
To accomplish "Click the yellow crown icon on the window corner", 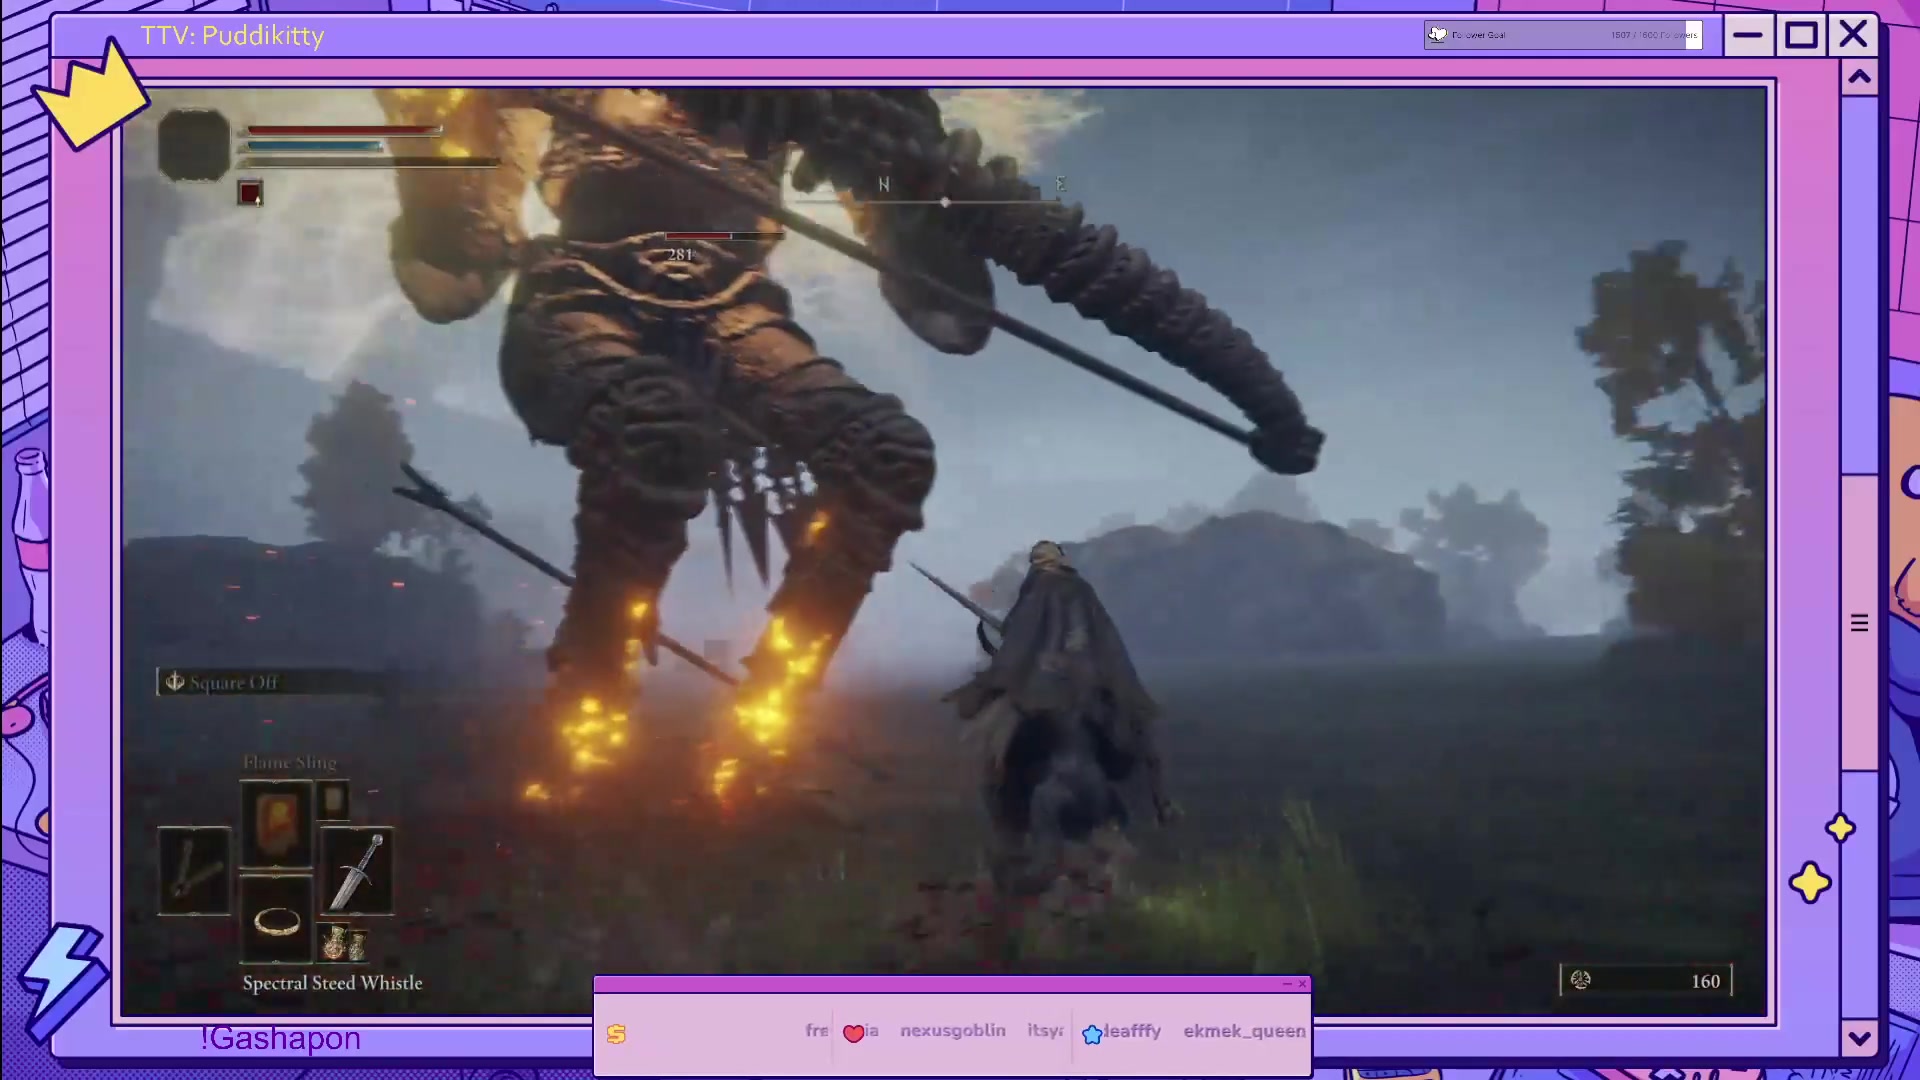I will [92, 94].
